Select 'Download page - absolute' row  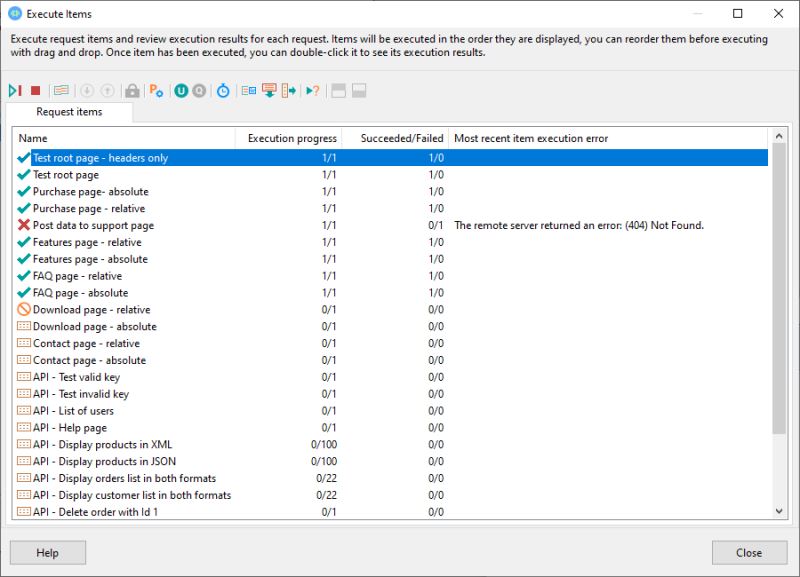tap(391, 326)
